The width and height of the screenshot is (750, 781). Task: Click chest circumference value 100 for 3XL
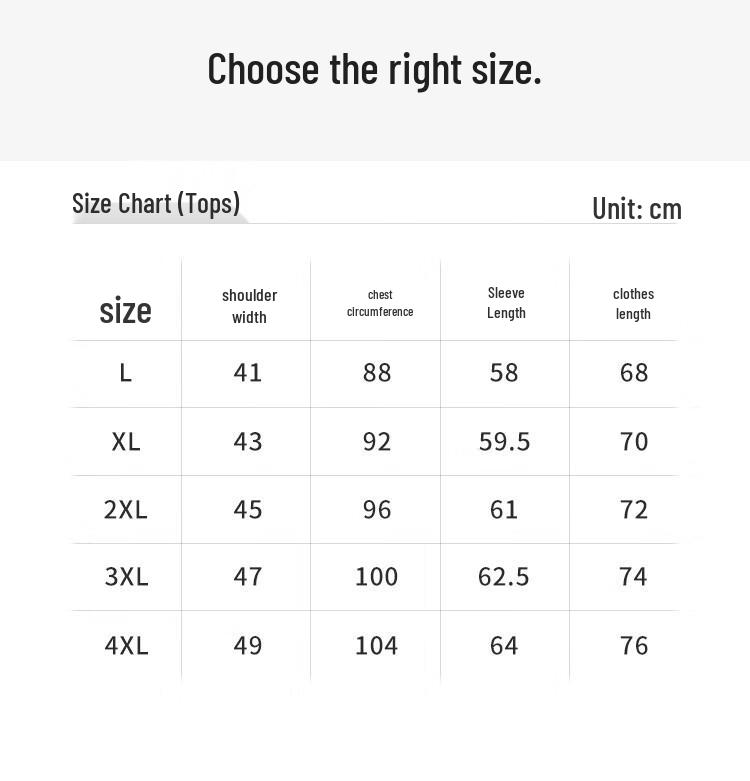point(376,577)
